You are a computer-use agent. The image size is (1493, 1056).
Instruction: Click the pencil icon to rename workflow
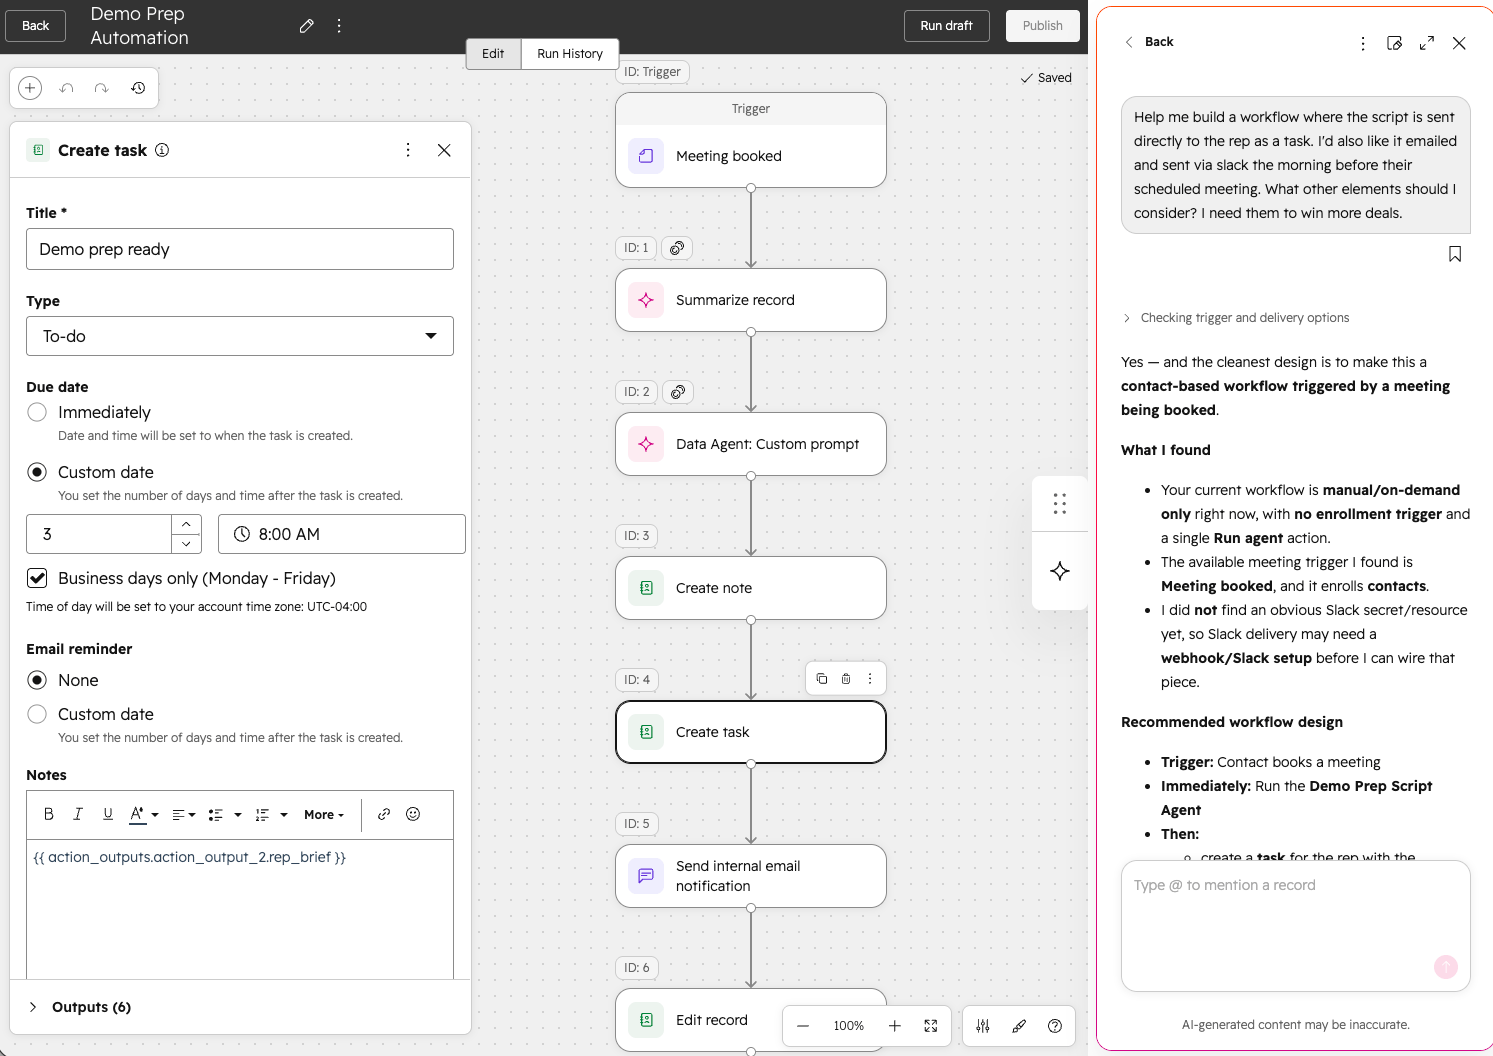307,26
